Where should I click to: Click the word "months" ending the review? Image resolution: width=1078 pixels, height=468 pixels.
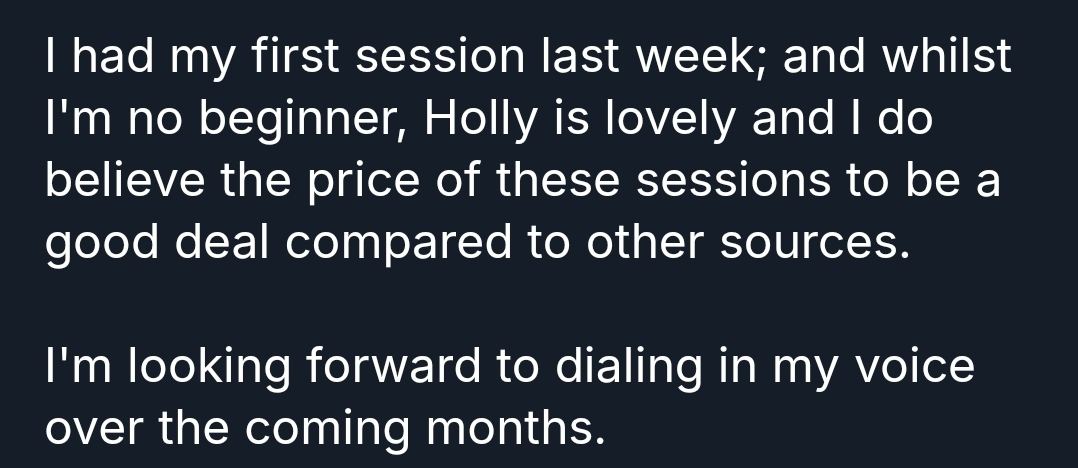click(518, 428)
